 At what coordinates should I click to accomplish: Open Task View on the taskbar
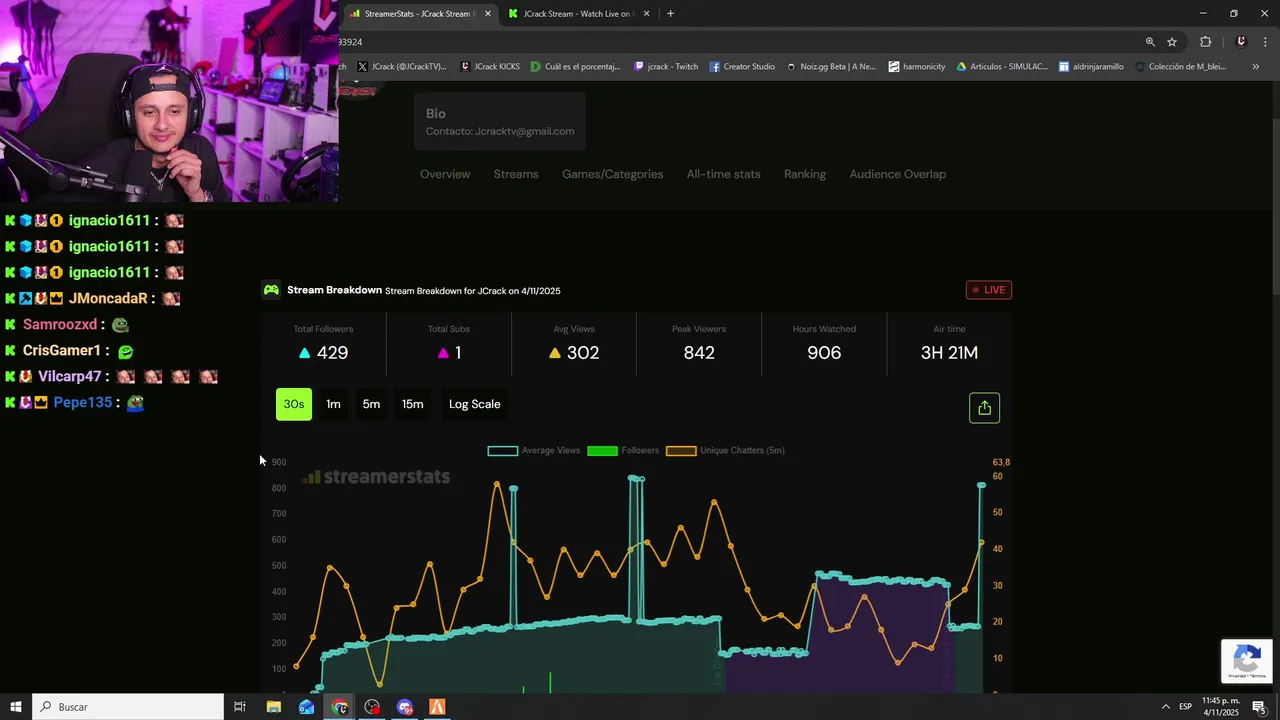point(240,707)
